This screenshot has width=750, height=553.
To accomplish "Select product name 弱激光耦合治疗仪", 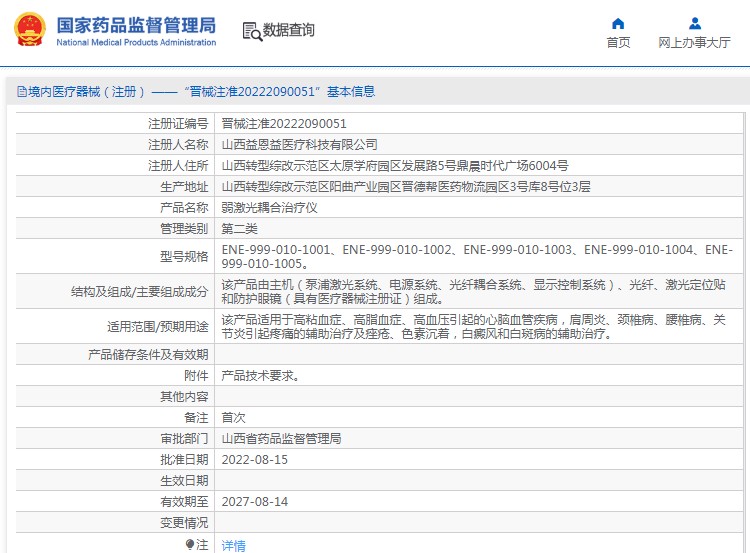I will [x=269, y=208].
